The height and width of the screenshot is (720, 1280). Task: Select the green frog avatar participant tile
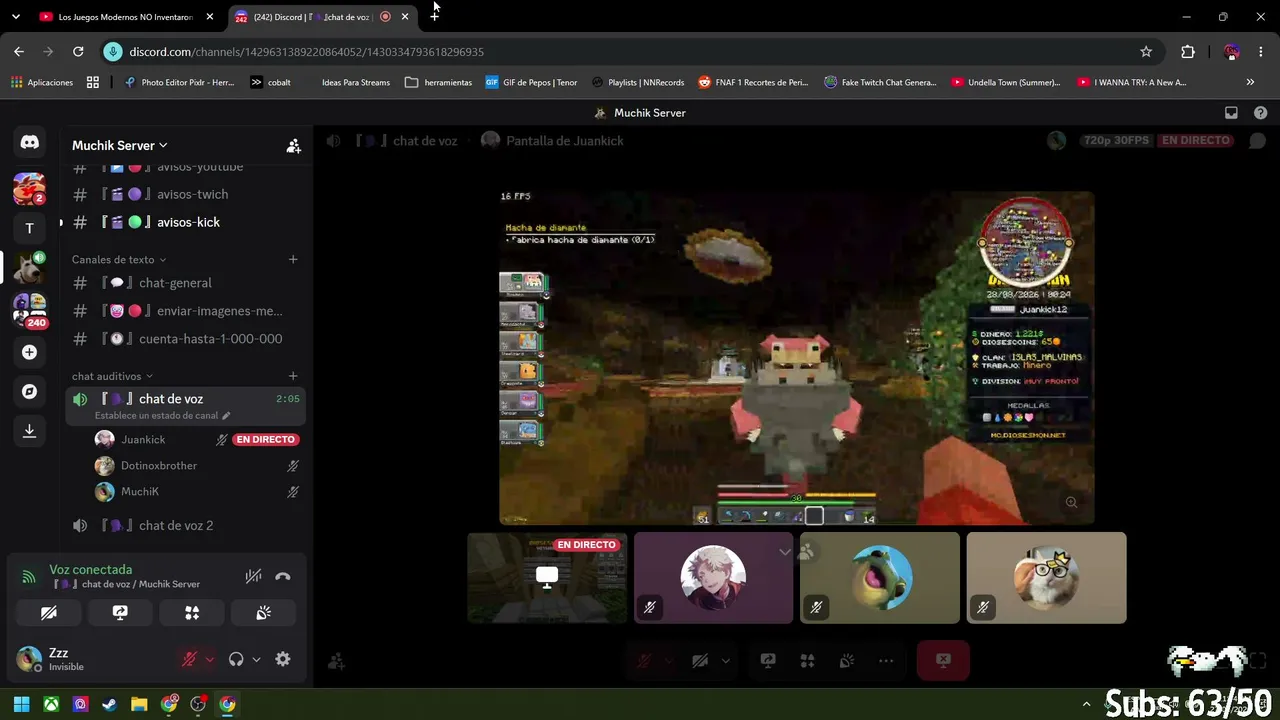(880, 578)
